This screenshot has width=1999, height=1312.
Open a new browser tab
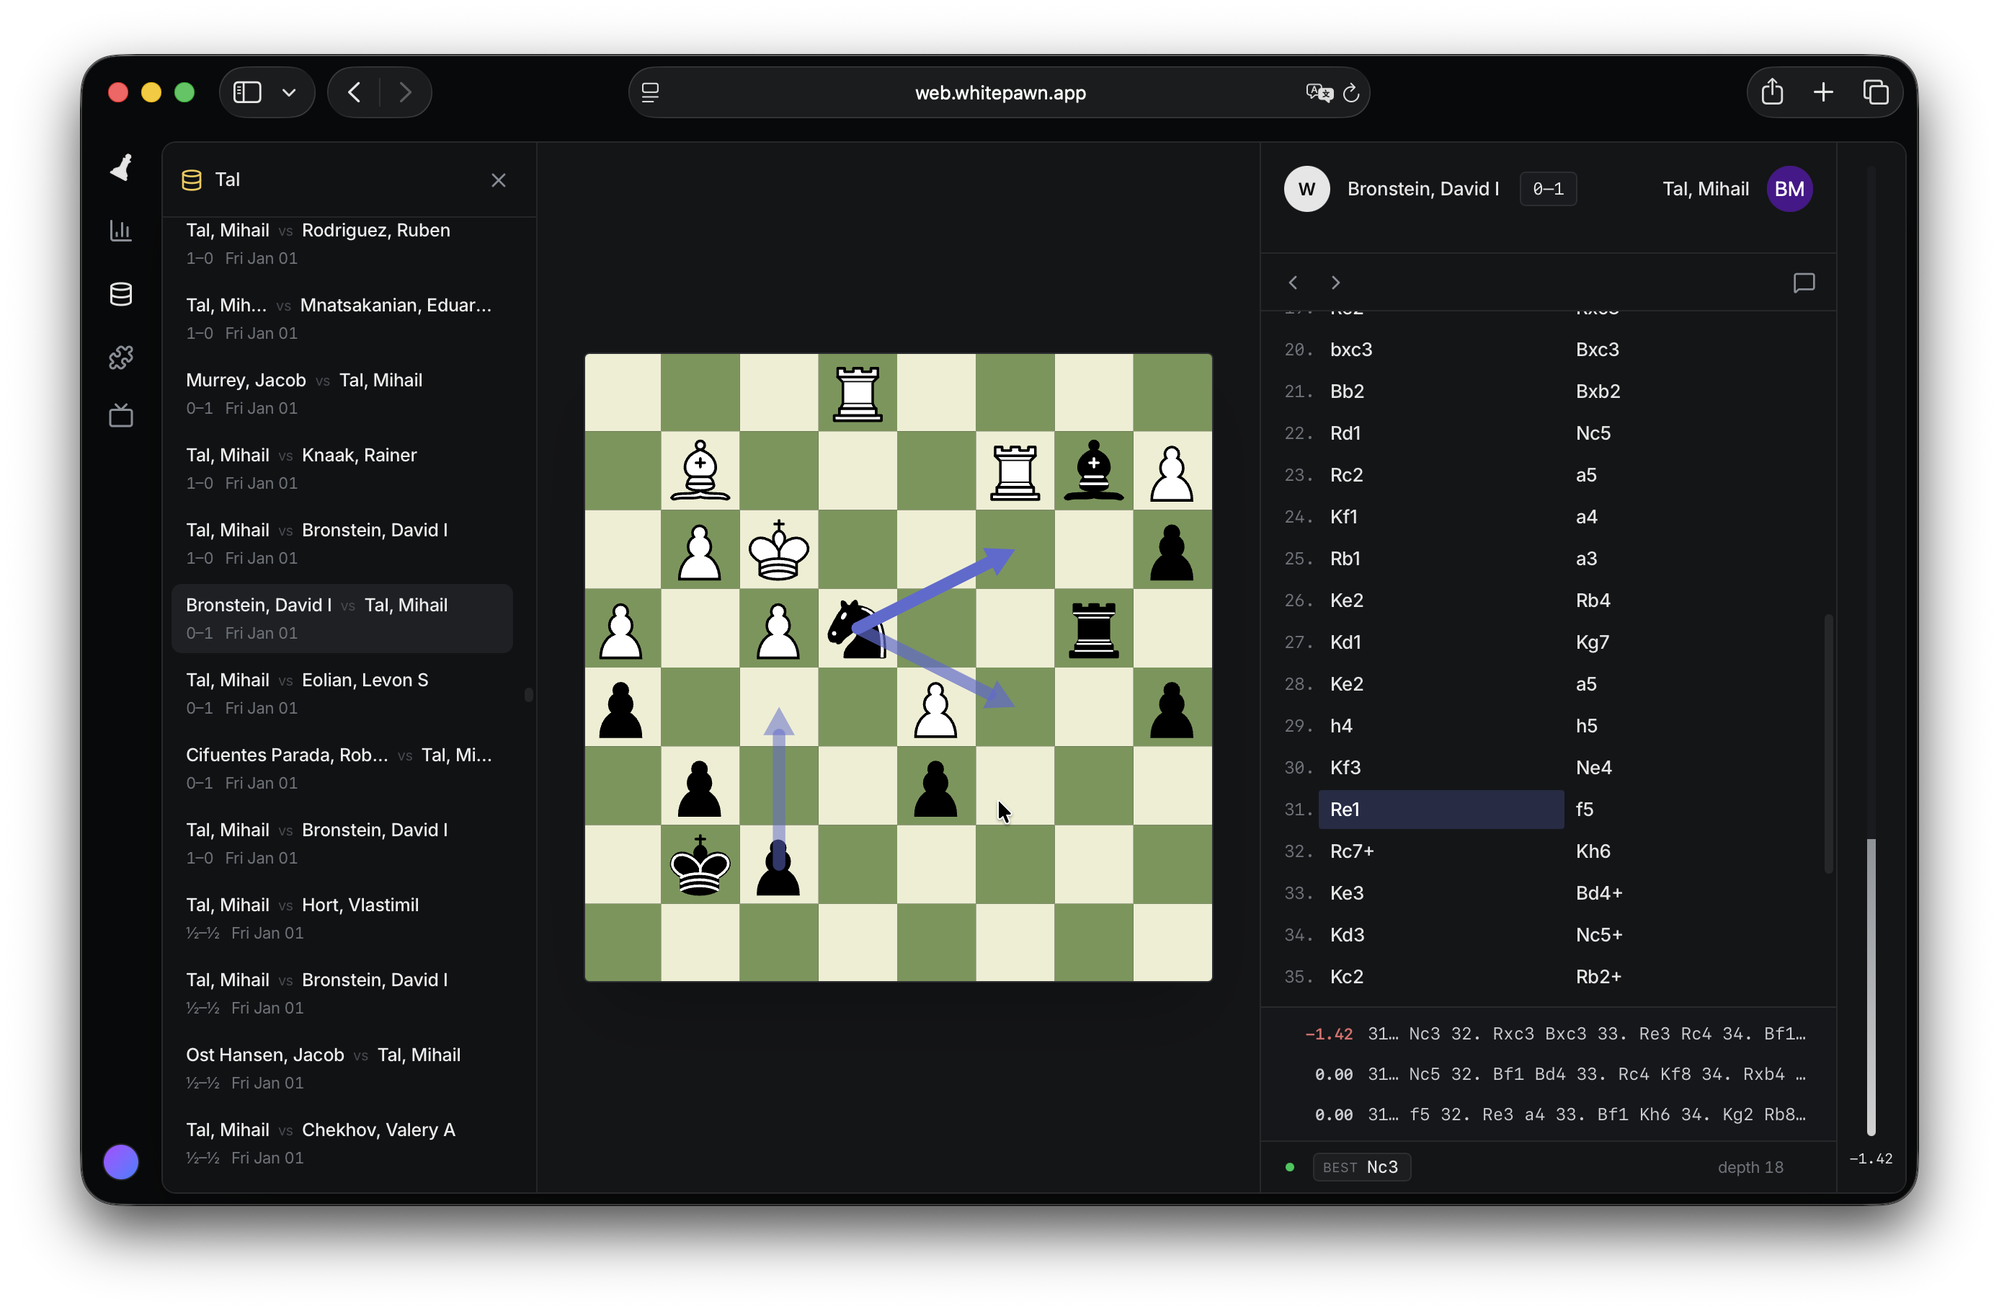1823,92
